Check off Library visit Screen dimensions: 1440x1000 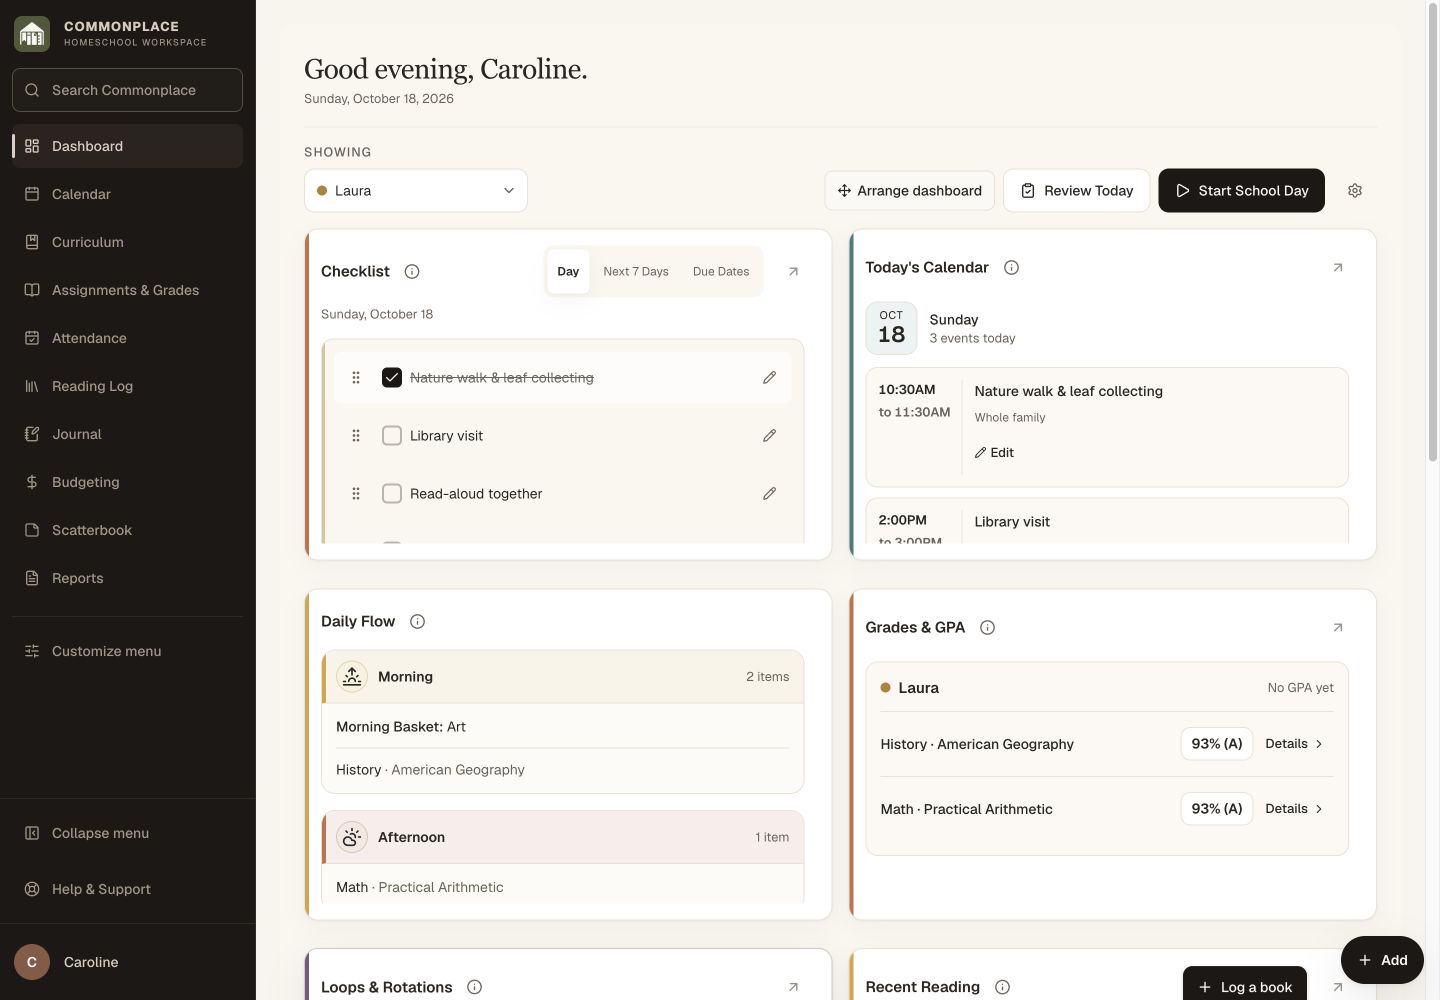coord(392,435)
